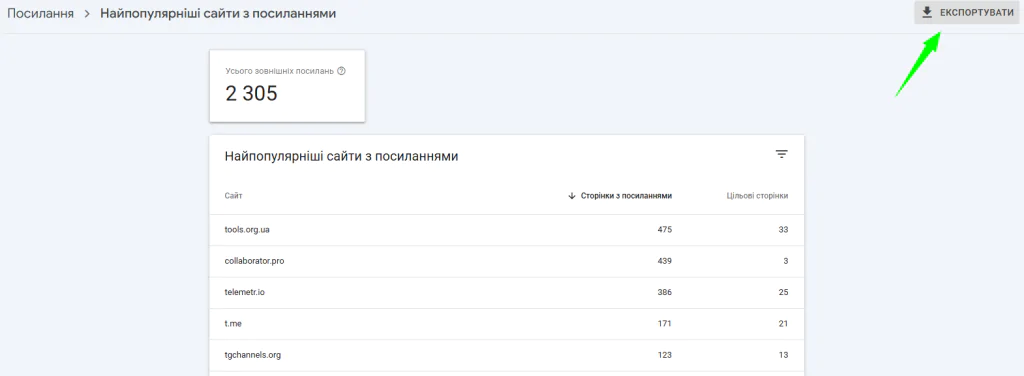Open the telemetr.io row

coord(507,292)
